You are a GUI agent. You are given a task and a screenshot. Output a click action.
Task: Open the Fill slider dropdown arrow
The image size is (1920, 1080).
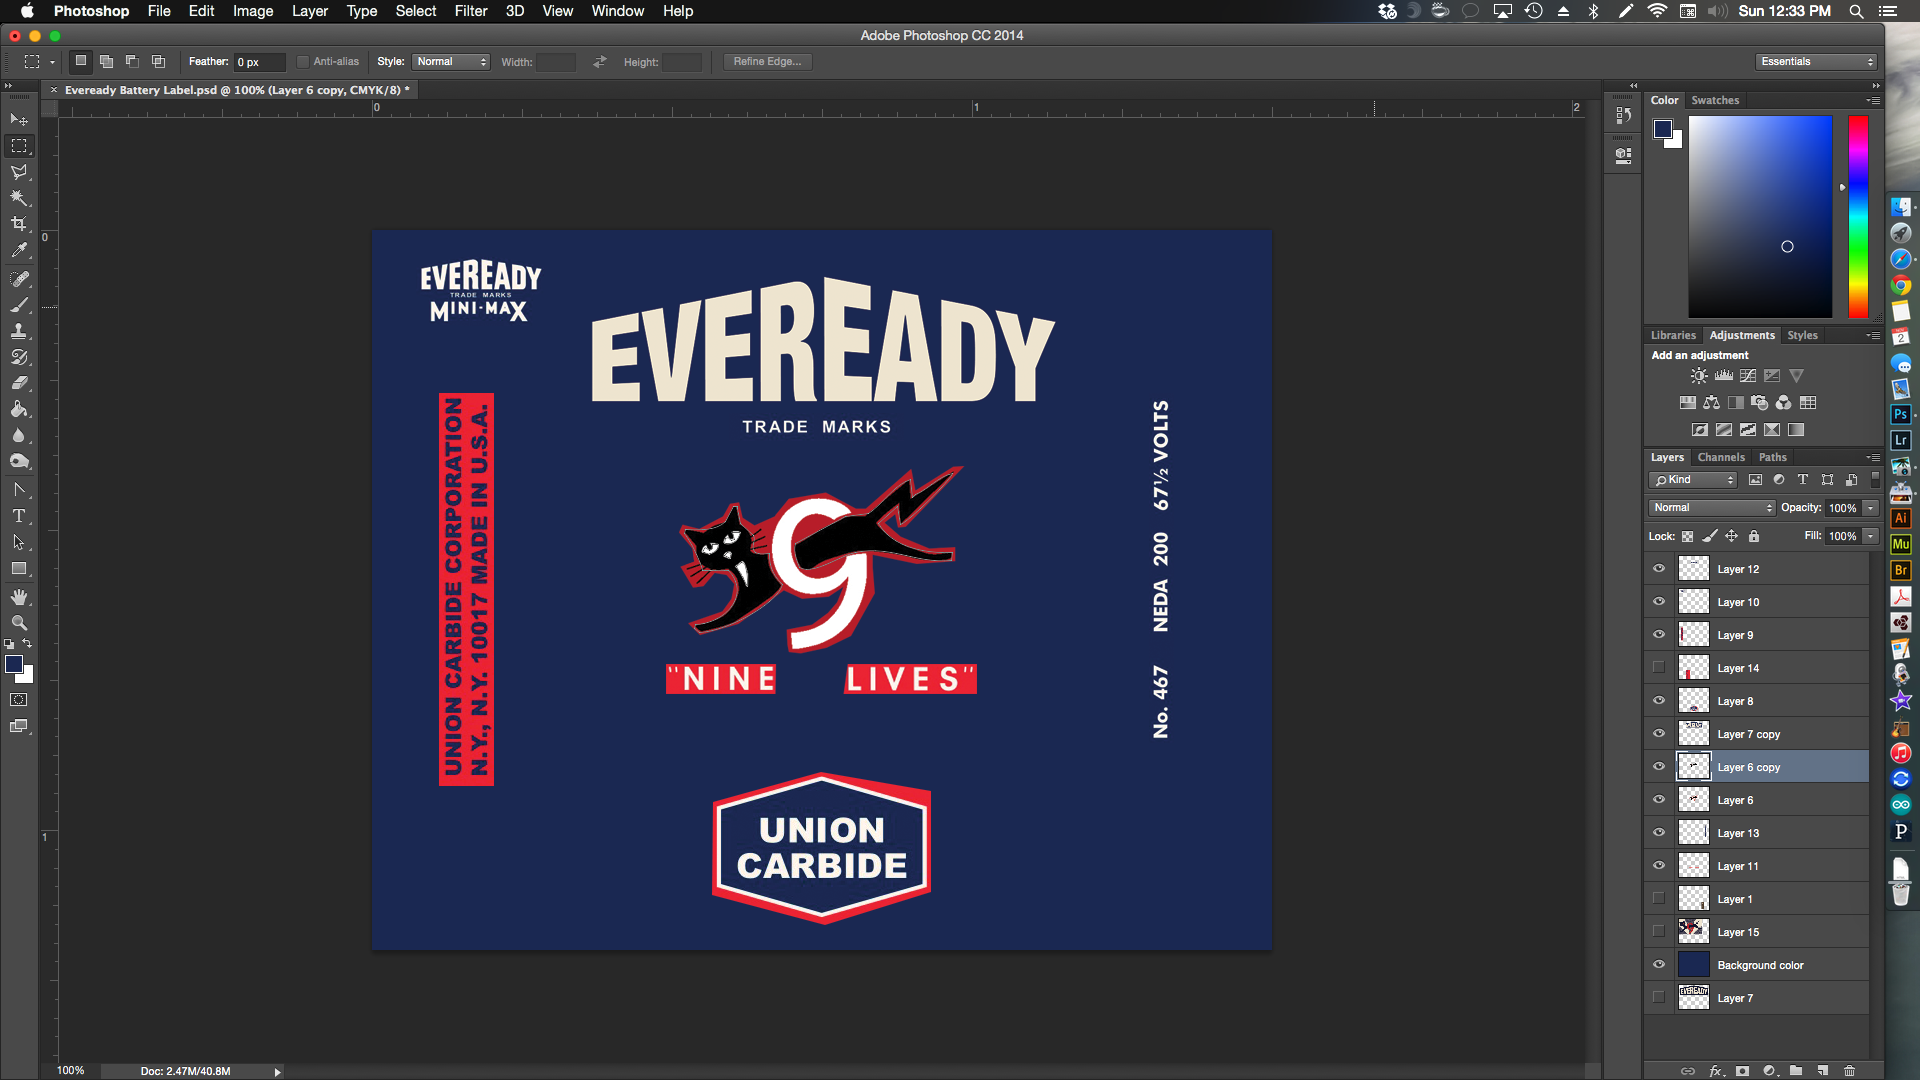(1870, 536)
